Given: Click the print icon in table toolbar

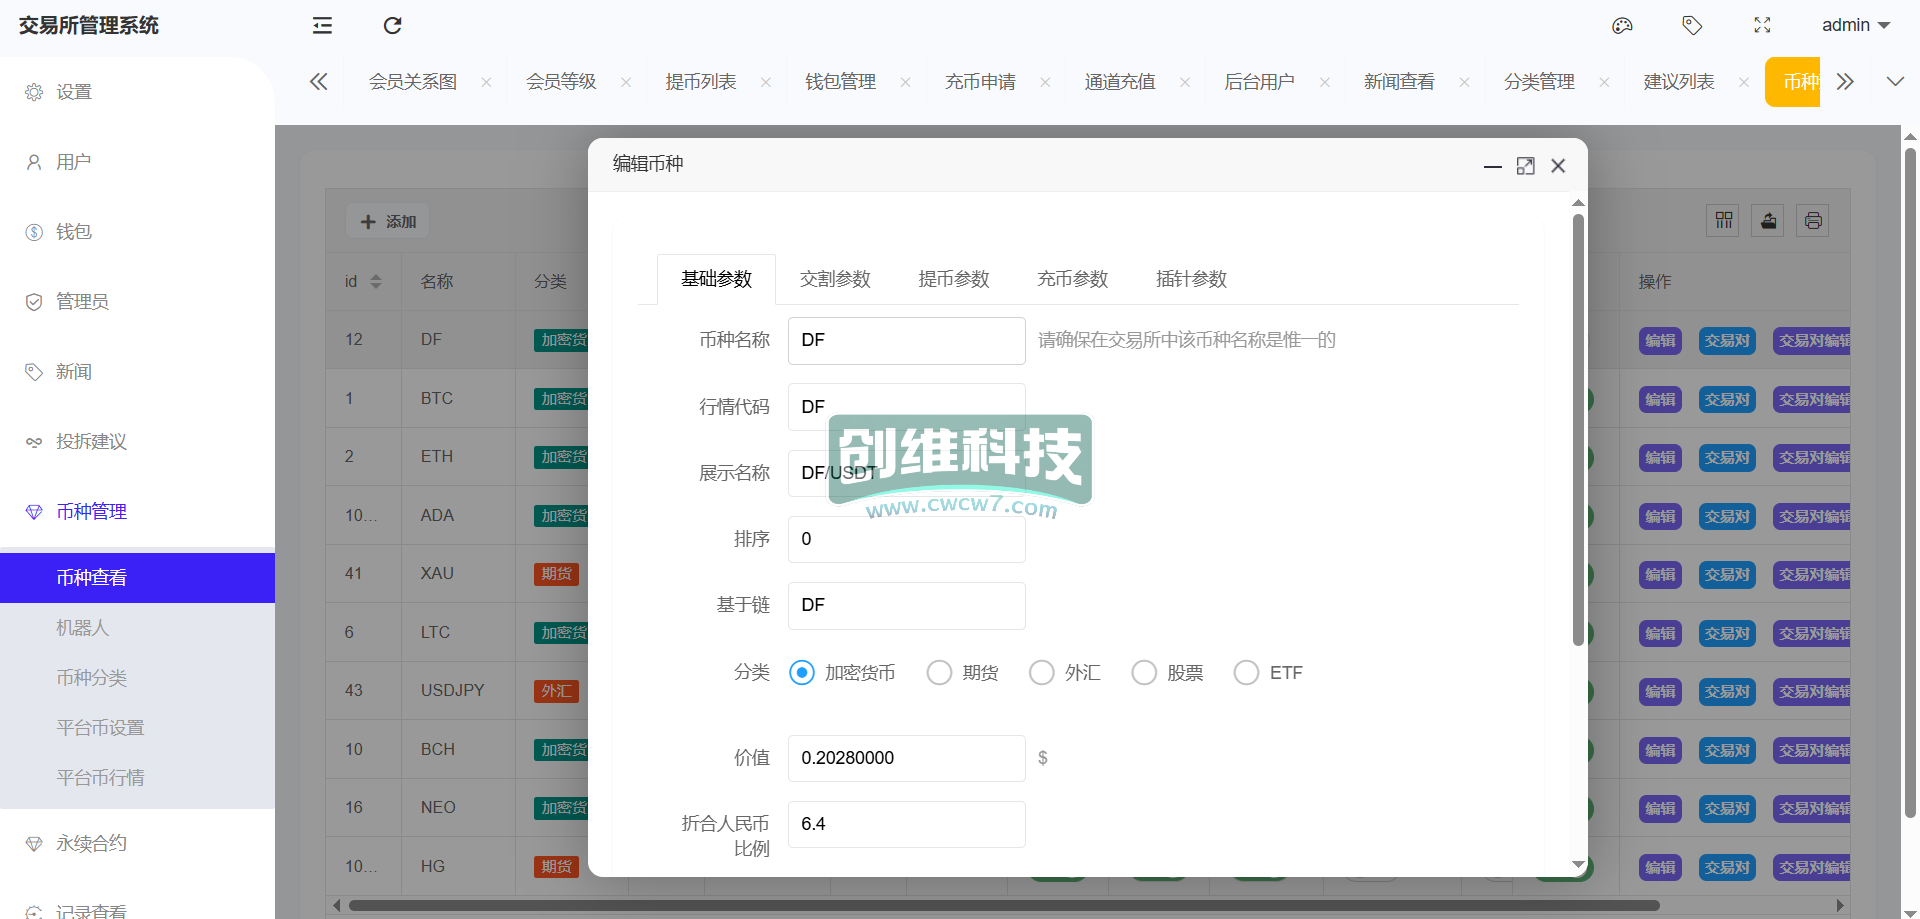Looking at the screenshot, I should [1813, 221].
